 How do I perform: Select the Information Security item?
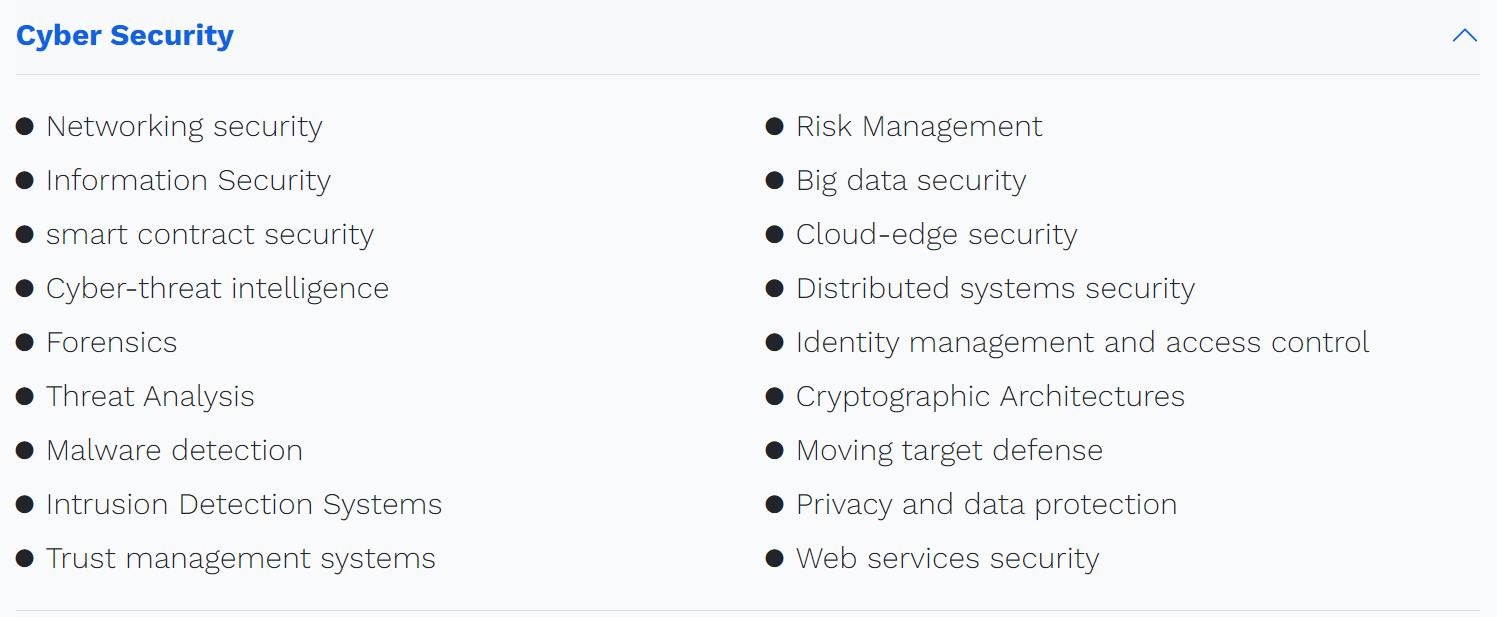tap(188, 181)
